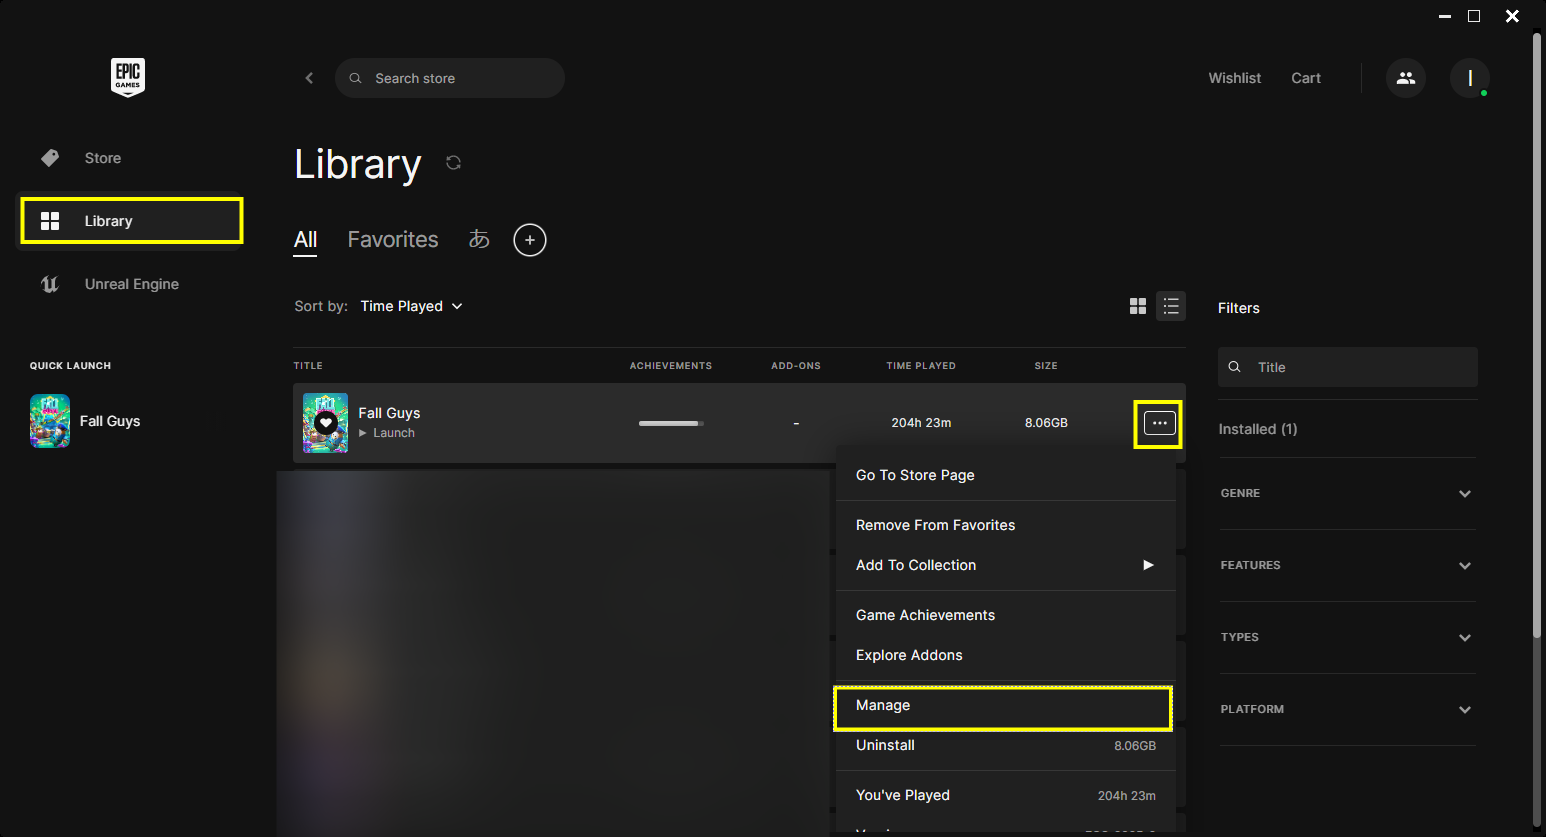Switch to grid view
This screenshot has width=1546, height=837.
[1138, 306]
